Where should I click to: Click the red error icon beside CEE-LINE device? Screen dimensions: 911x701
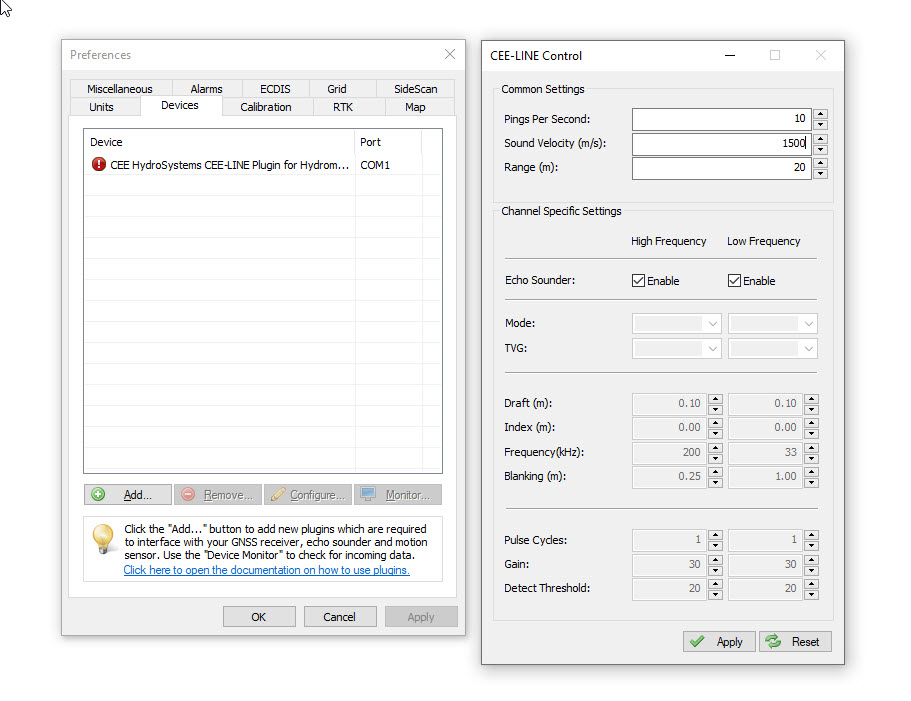[99, 164]
